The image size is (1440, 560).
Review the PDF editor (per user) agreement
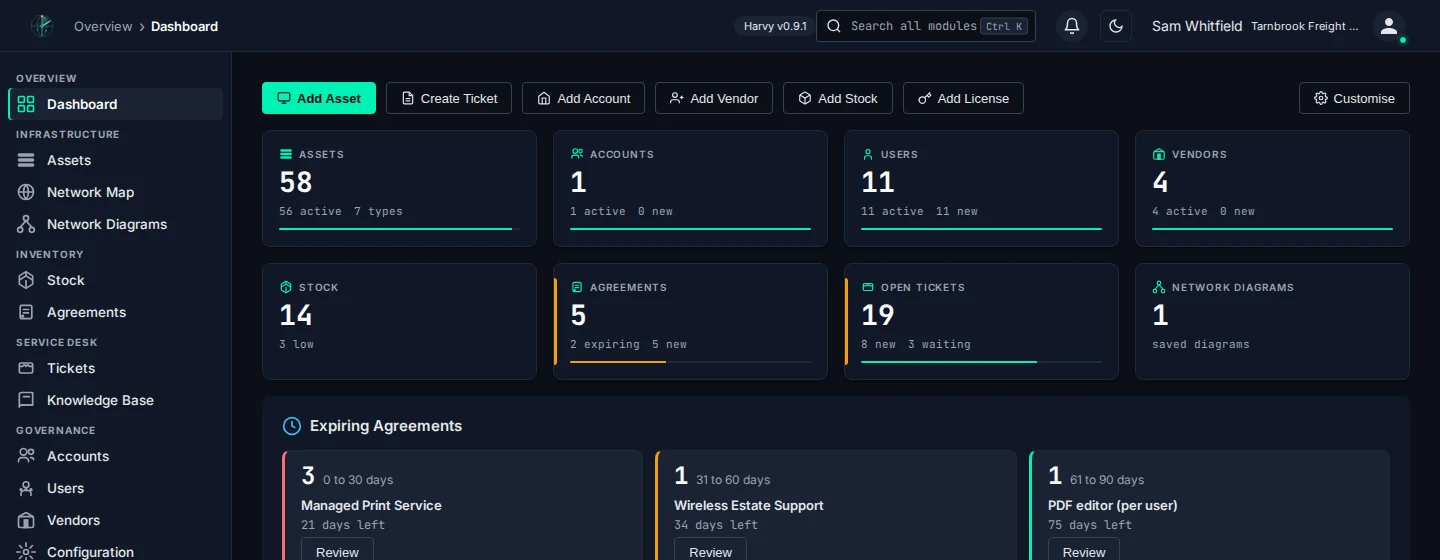[x=1084, y=550]
